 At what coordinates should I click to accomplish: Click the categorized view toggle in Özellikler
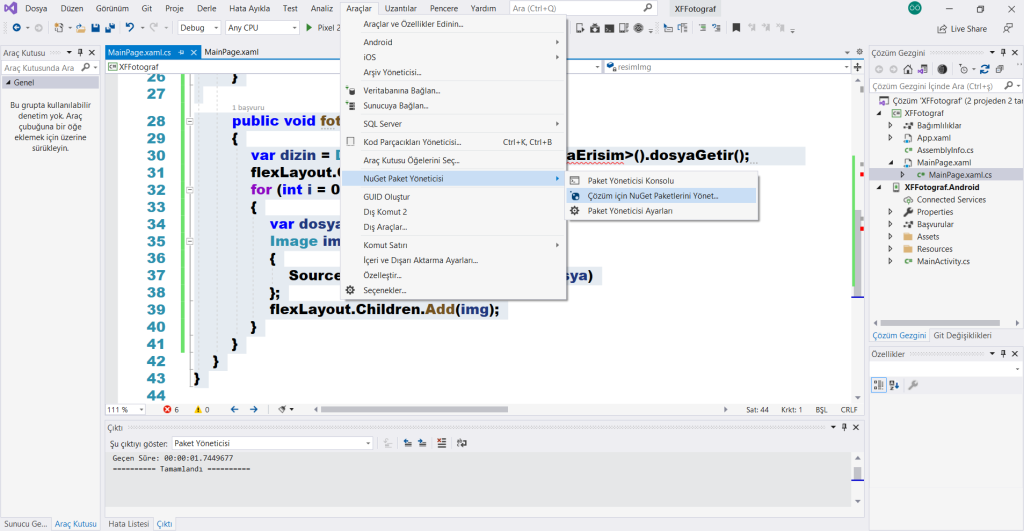879,385
